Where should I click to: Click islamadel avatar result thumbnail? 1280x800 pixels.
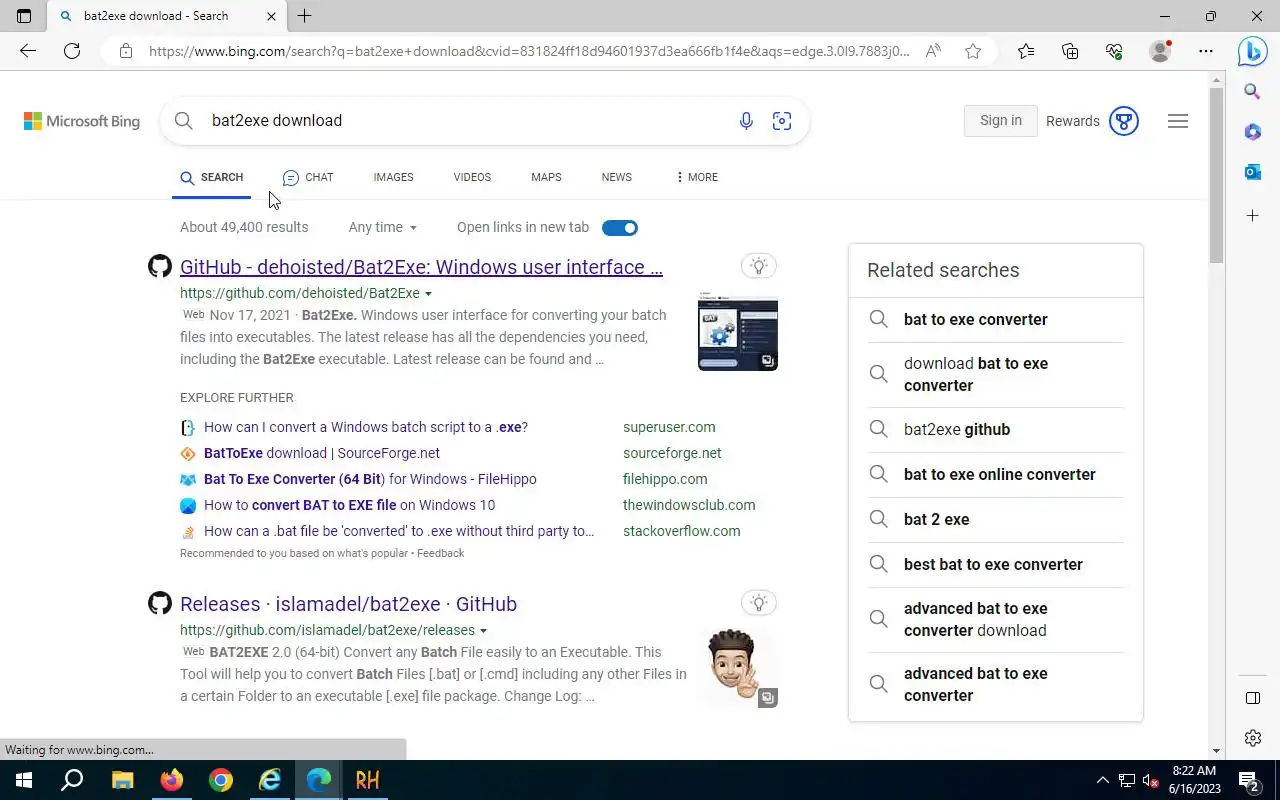click(738, 668)
